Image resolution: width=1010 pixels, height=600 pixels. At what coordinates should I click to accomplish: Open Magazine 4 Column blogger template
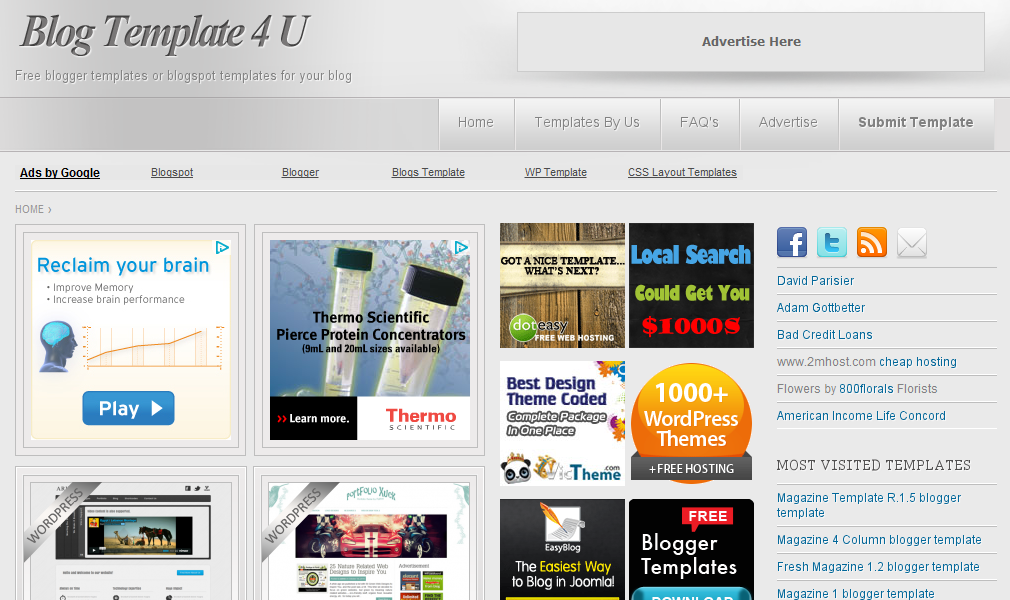click(x=879, y=540)
